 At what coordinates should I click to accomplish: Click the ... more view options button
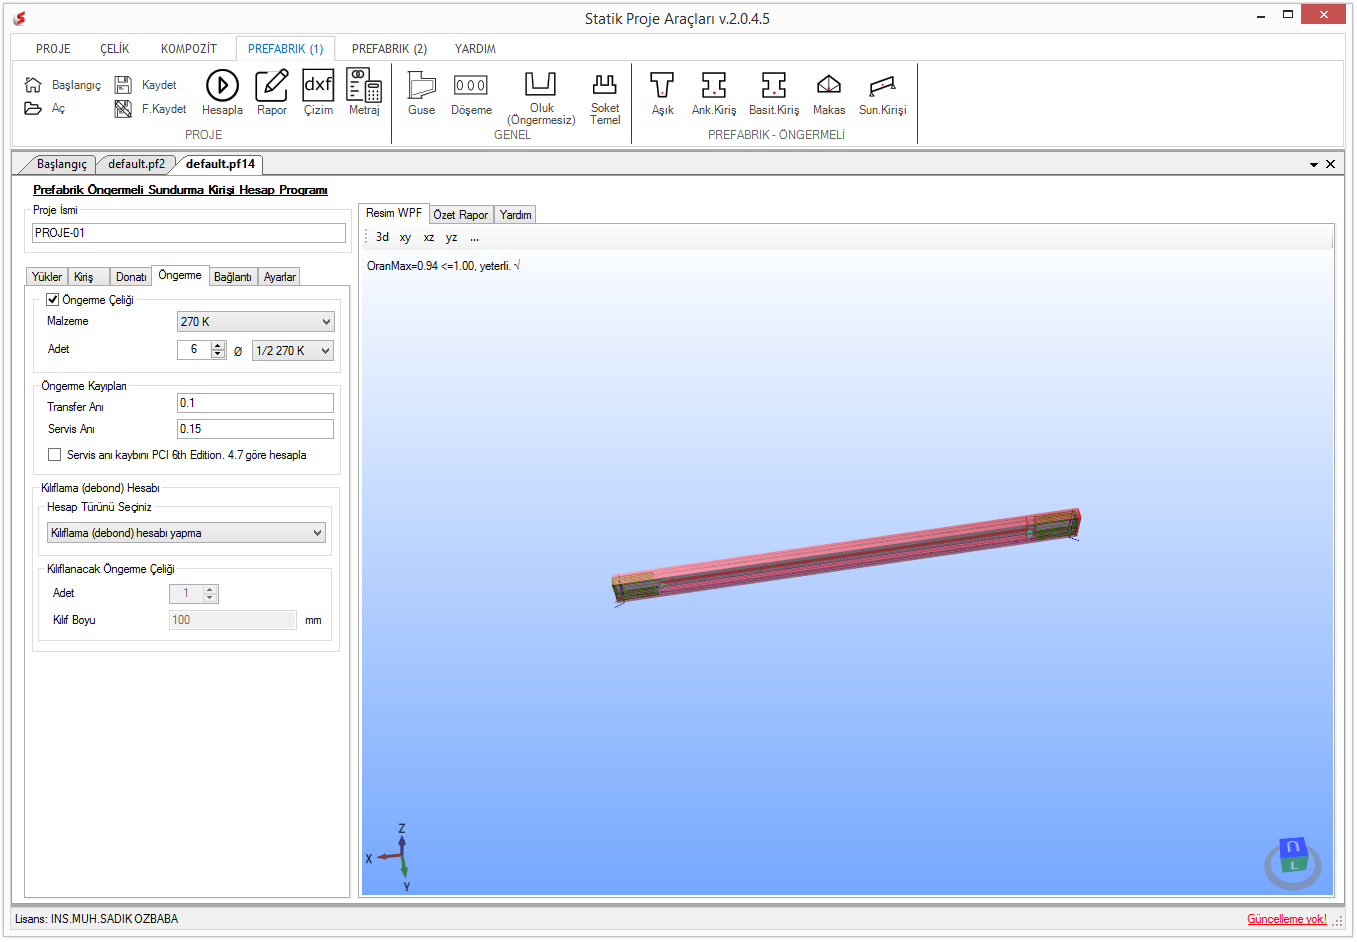click(474, 237)
